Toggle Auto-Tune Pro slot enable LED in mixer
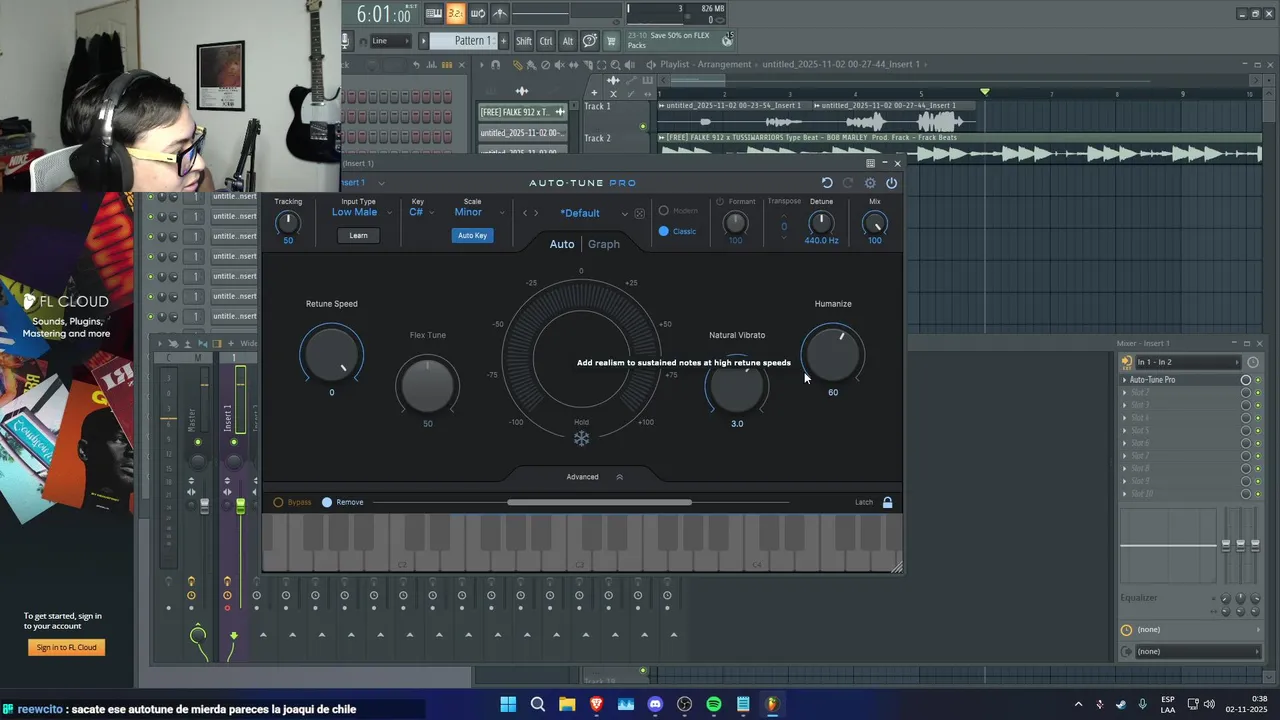This screenshot has height=720, width=1280. (1258, 380)
